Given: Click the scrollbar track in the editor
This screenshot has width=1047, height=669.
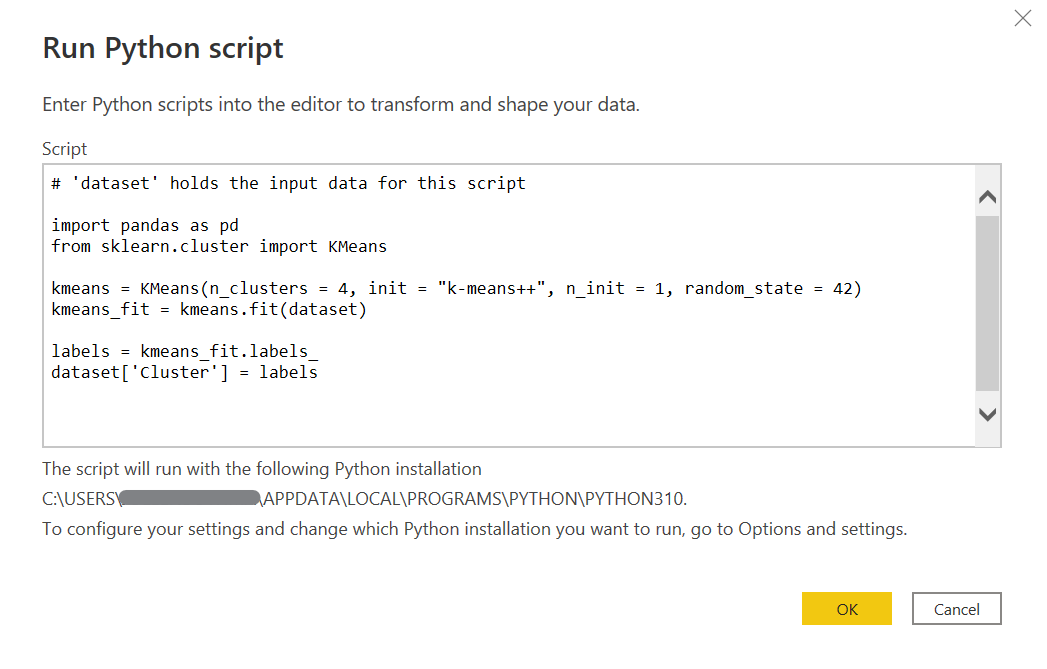Looking at the screenshot, I should 987,300.
